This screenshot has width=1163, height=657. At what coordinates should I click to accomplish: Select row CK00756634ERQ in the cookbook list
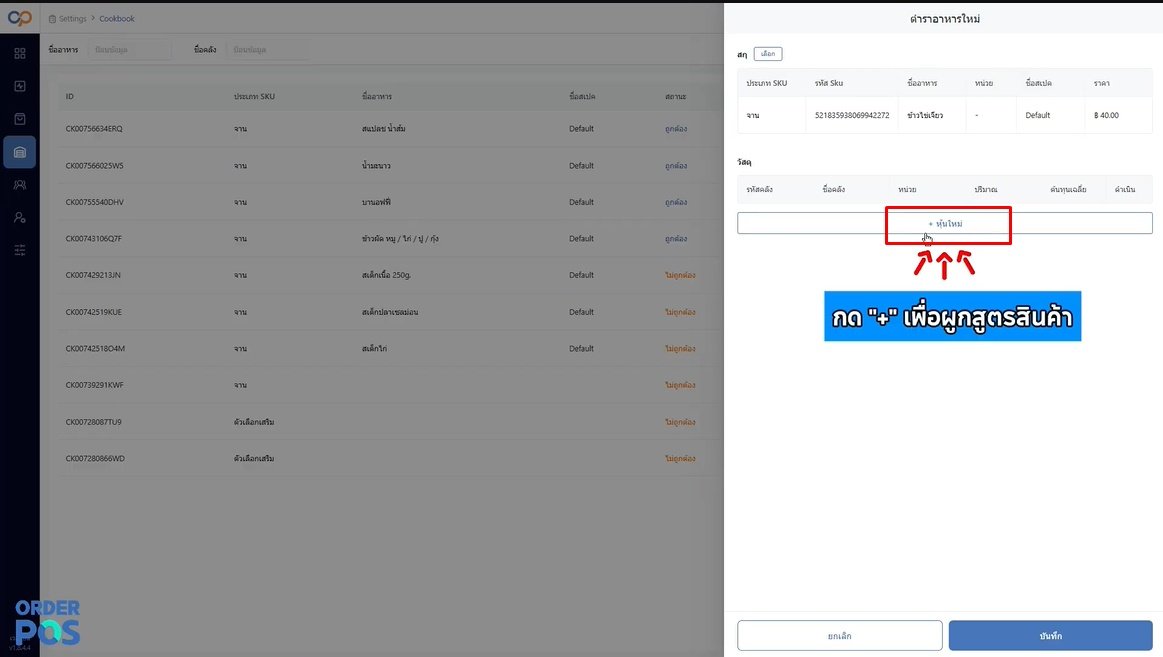point(391,128)
